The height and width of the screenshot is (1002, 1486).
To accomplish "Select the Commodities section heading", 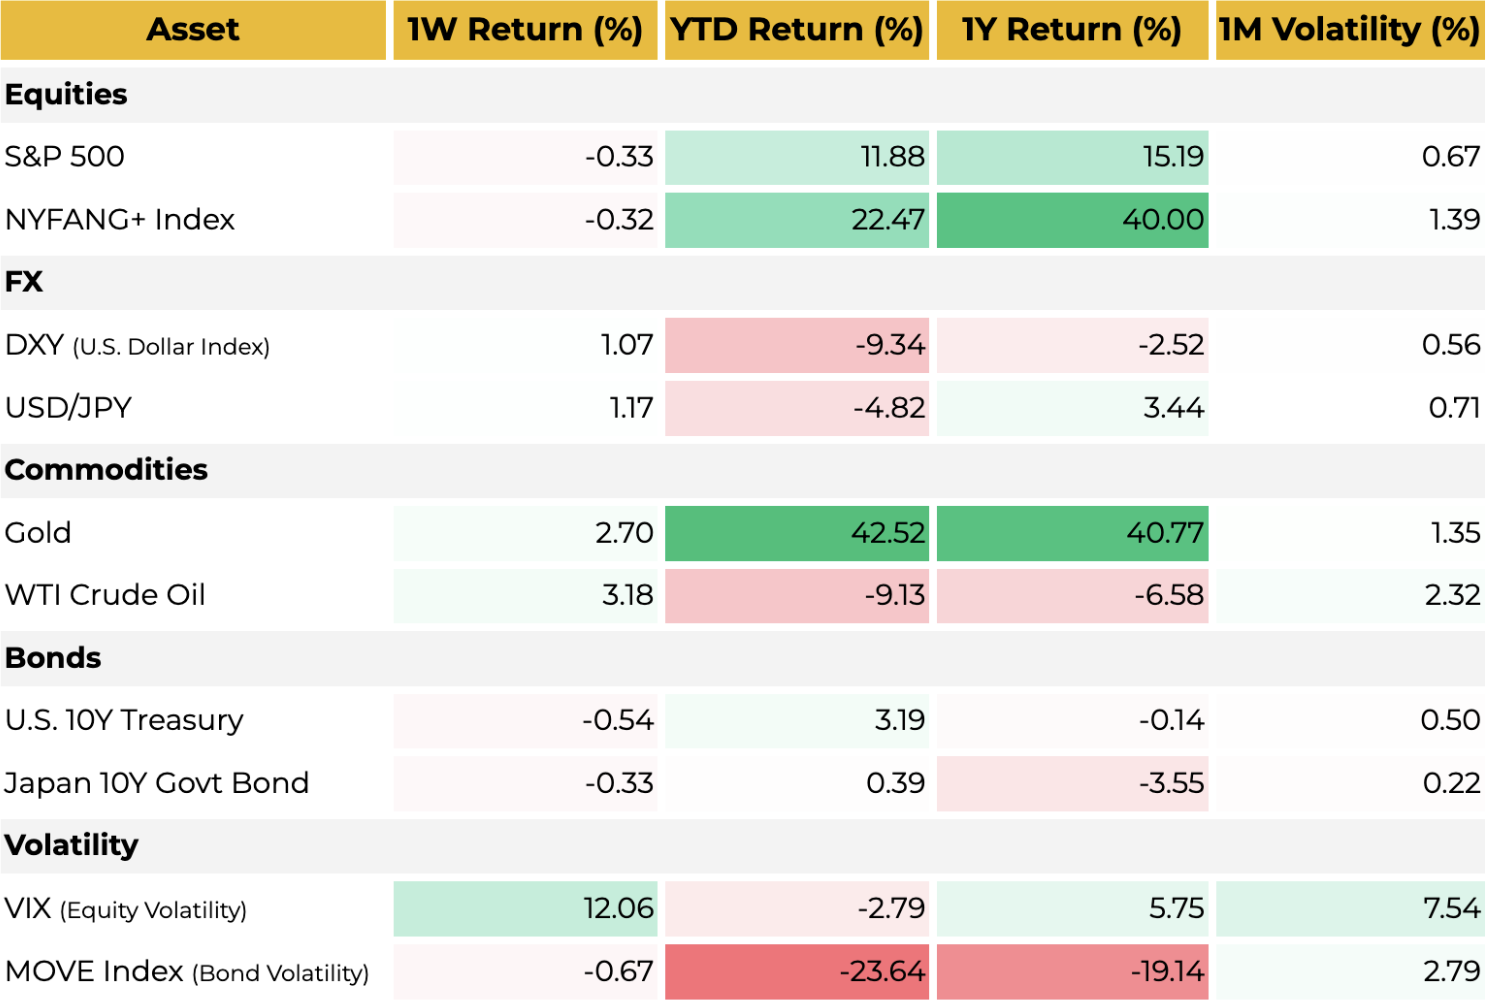I will [x=106, y=470].
